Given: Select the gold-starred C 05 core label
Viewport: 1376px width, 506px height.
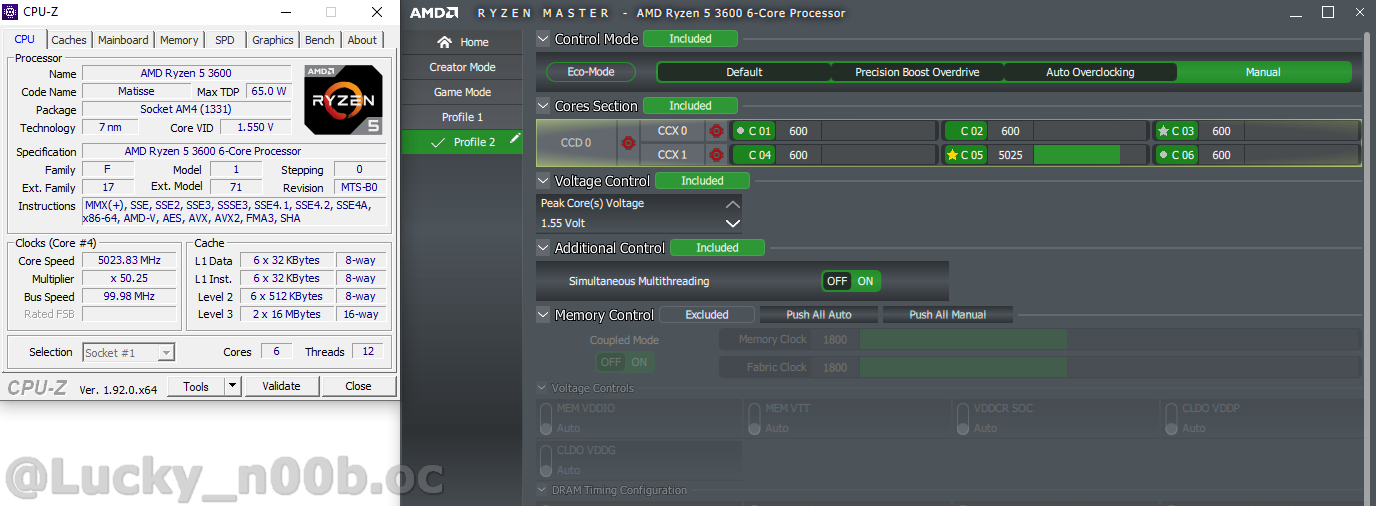Looking at the screenshot, I should coord(965,155).
